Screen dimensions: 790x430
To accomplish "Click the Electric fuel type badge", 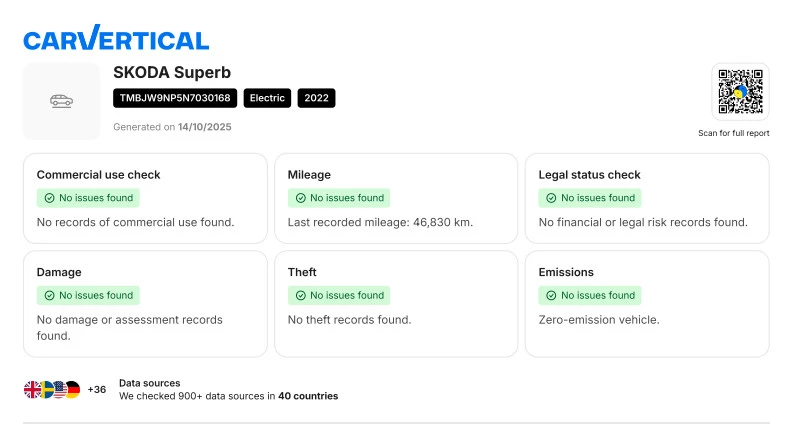I will click(x=267, y=98).
